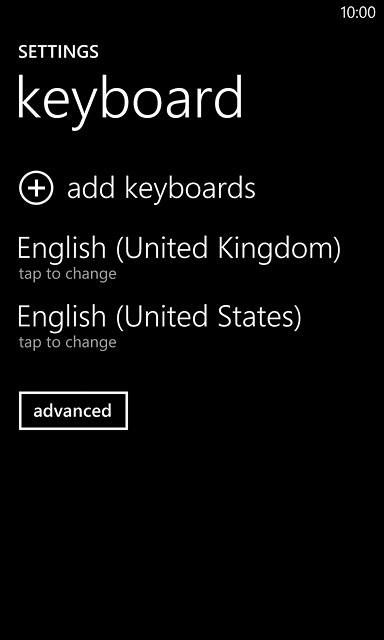
Task: Tap 'tap to change' under United Kingdom
Action: (x=67, y=274)
